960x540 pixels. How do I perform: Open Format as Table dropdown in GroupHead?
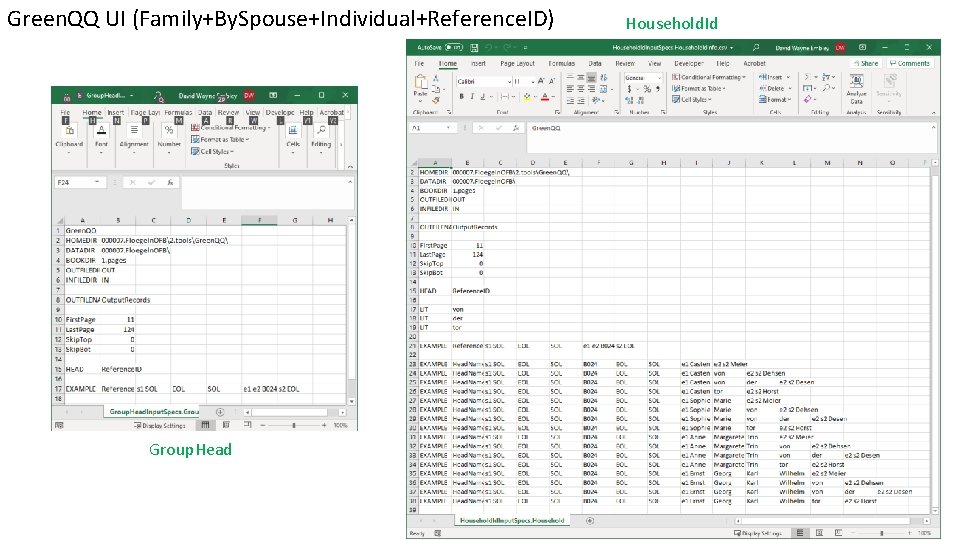pos(219,140)
